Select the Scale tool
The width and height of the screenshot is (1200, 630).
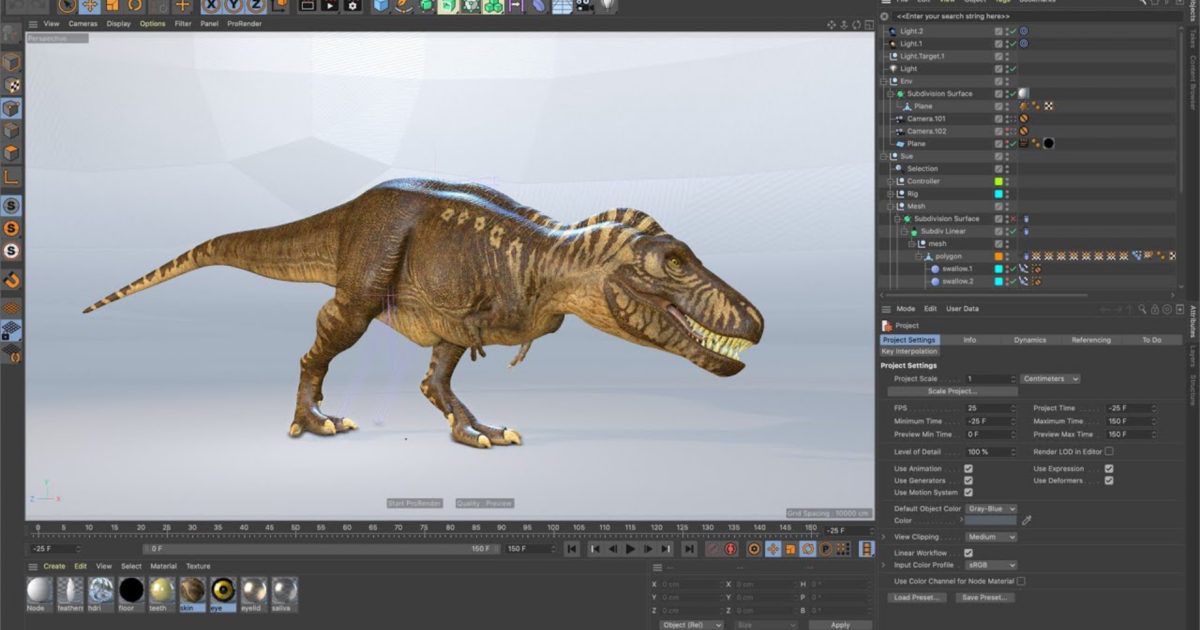[x=112, y=7]
